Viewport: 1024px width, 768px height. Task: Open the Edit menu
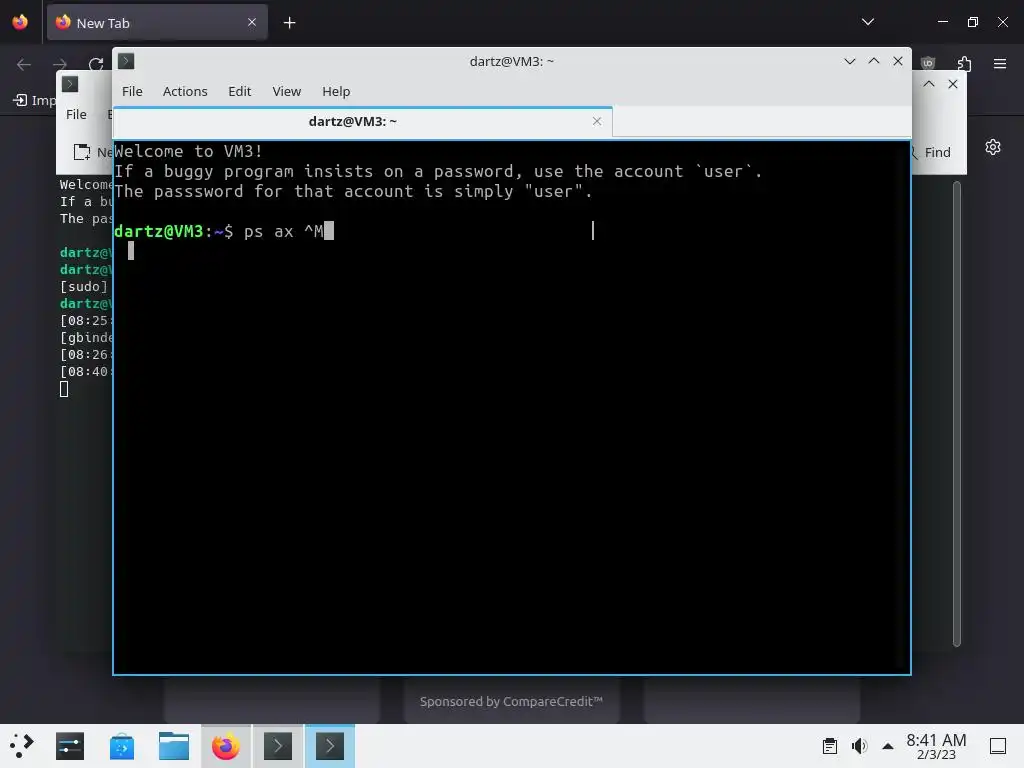[x=240, y=91]
